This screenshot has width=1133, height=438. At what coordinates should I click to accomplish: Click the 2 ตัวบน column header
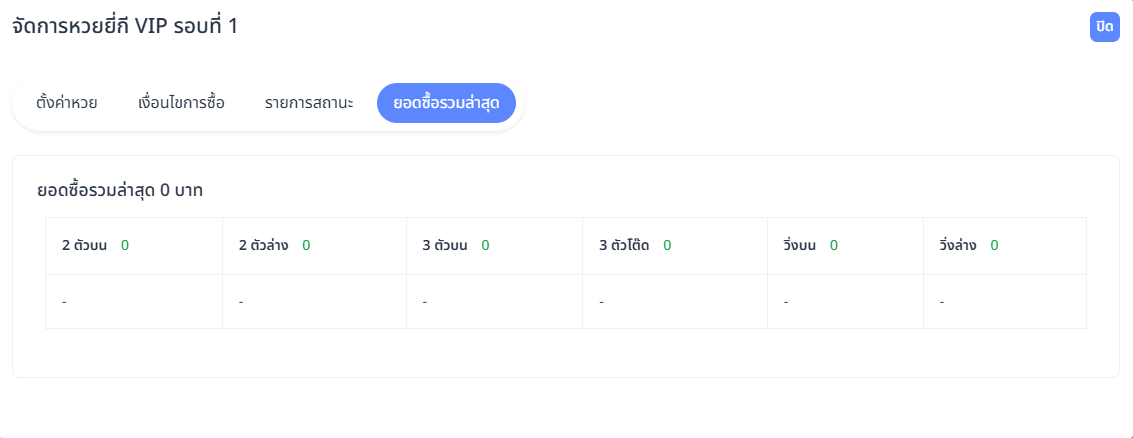point(85,245)
